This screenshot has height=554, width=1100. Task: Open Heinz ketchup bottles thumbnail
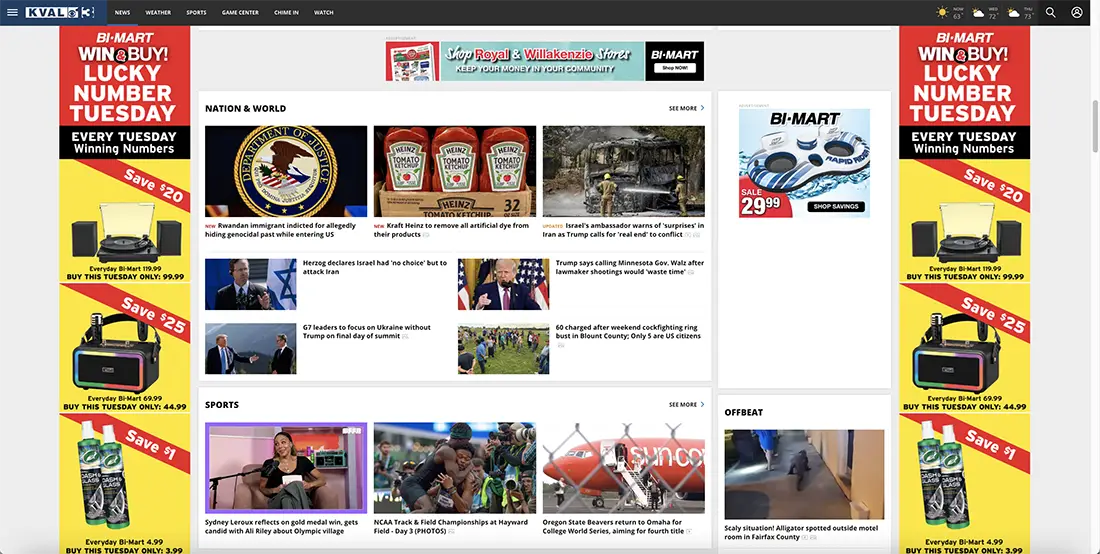pos(455,171)
